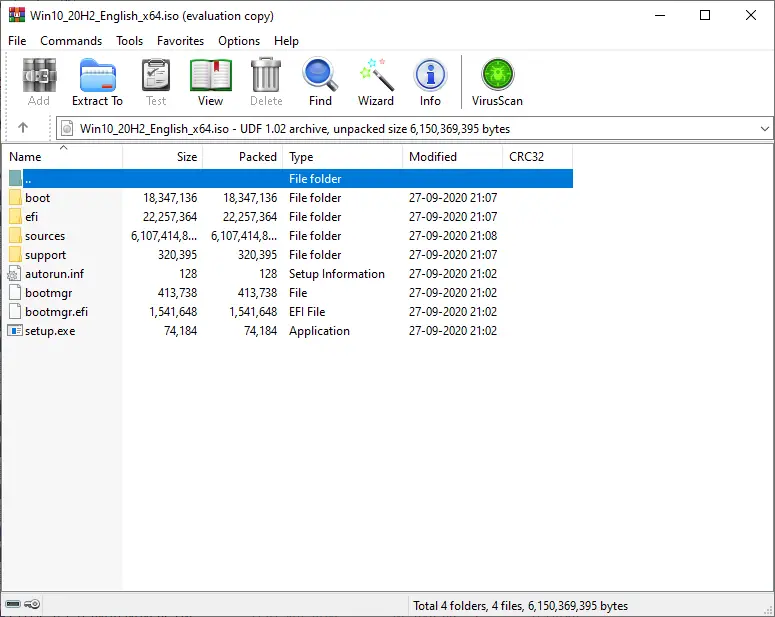Maximize the WinRAR window
775x617 pixels.
pos(705,15)
